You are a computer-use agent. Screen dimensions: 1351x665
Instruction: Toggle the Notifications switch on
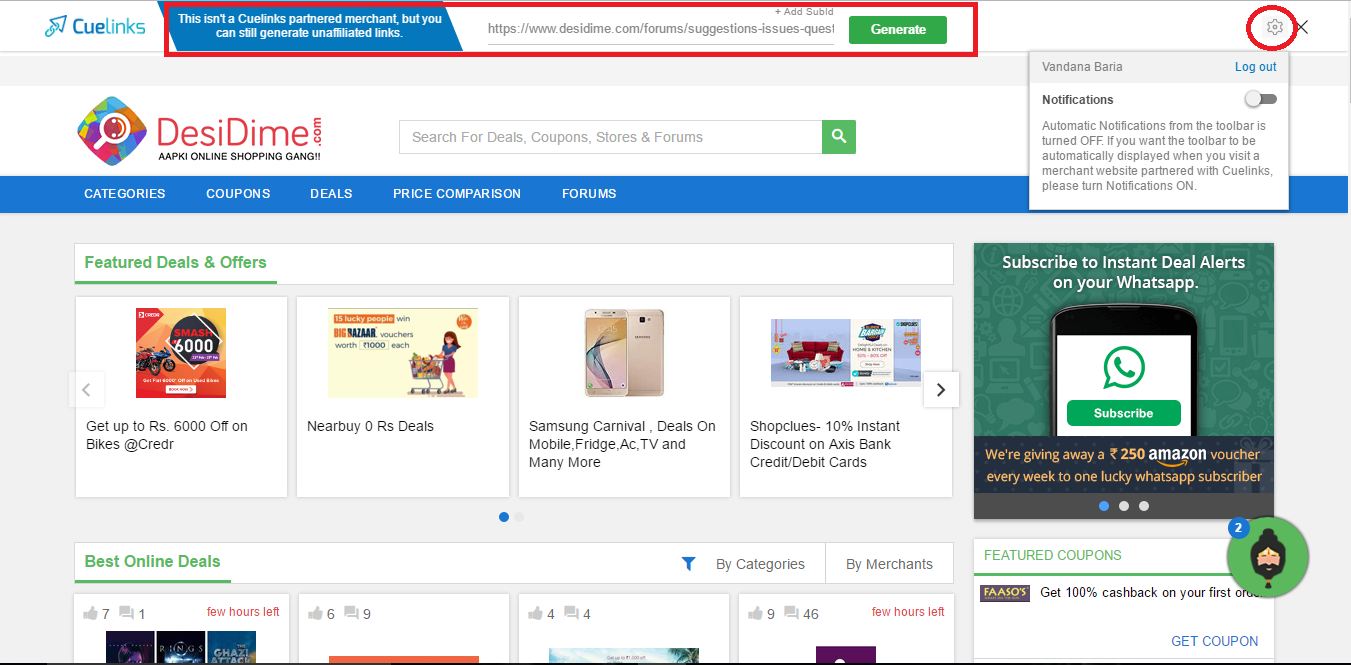point(1261,99)
